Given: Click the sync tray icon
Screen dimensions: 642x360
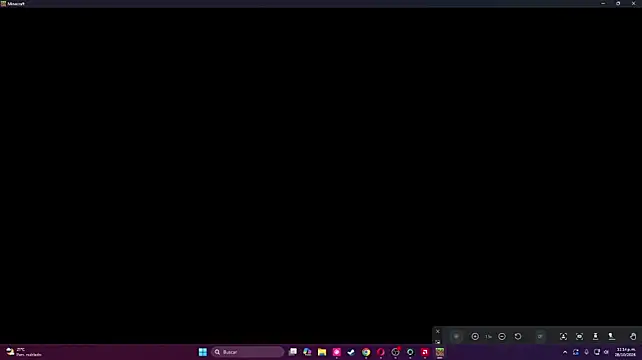Looking at the screenshot, I should [576, 352].
